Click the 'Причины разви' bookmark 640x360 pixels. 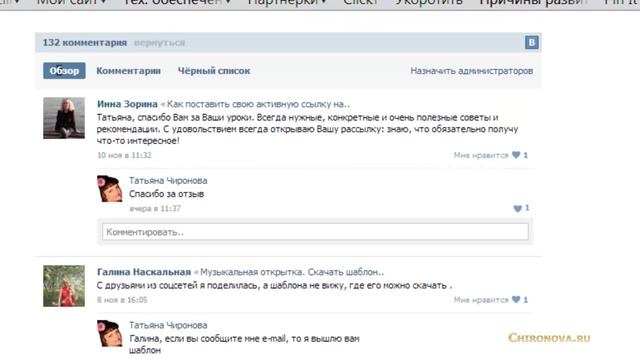pyautogui.click(x=533, y=2)
